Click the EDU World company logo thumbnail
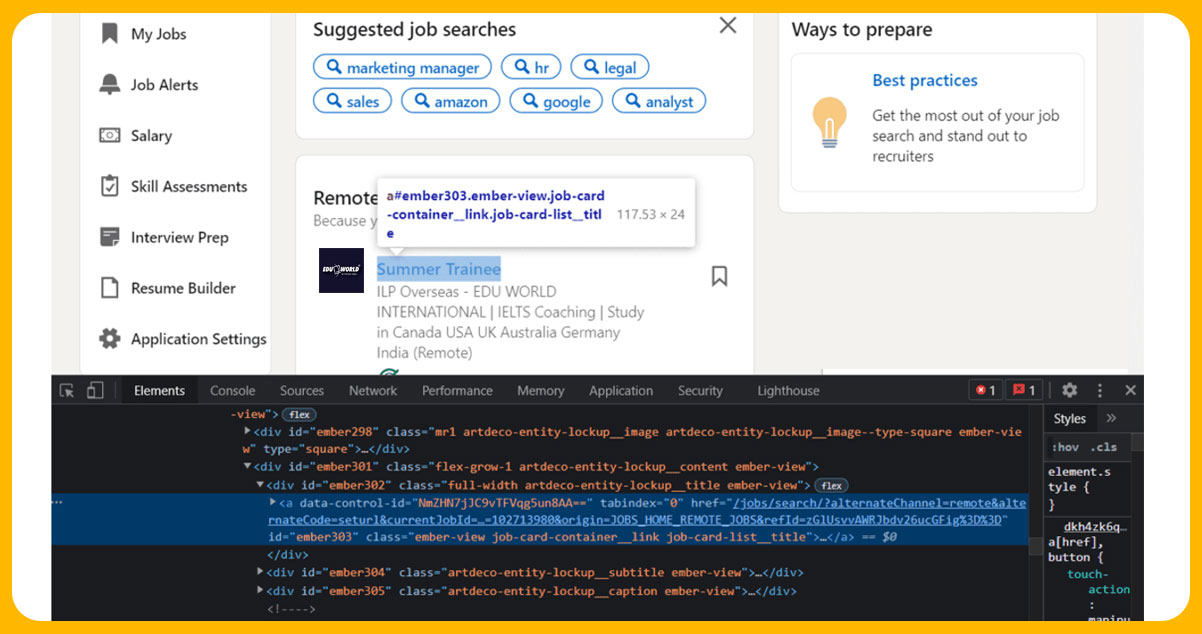This screenshot has height=634, width=1202. pos(341,271)
